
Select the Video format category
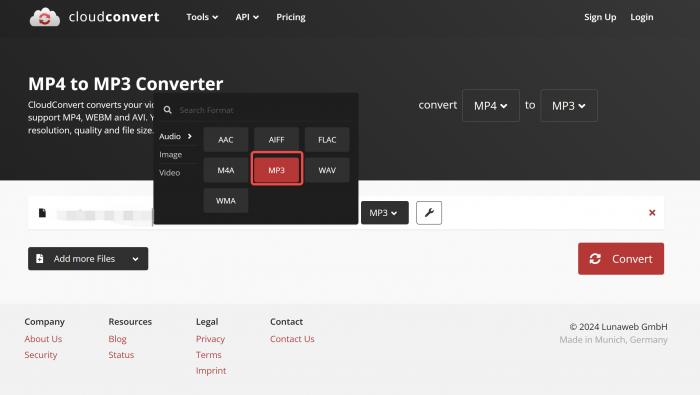coord(170,173)
